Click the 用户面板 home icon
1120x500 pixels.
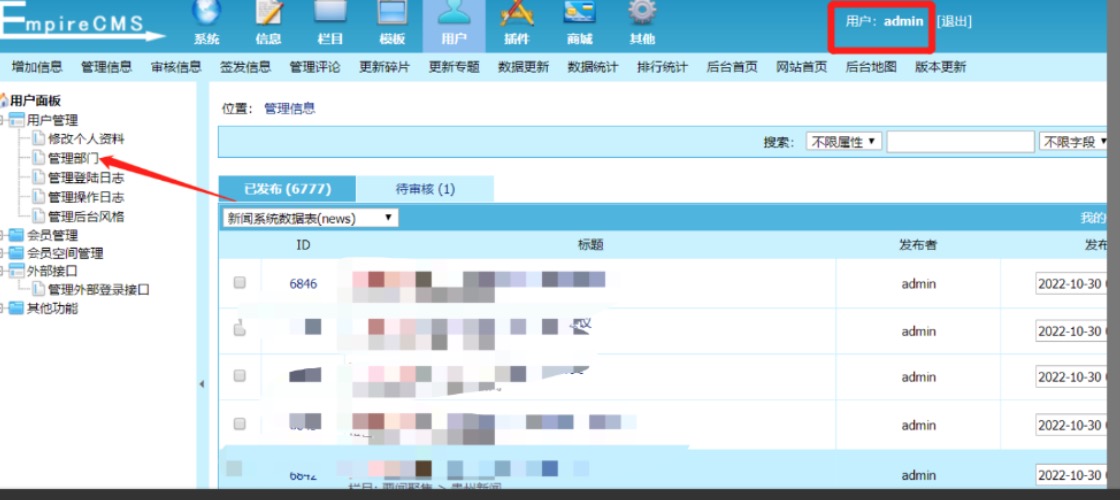click(4, 101)
